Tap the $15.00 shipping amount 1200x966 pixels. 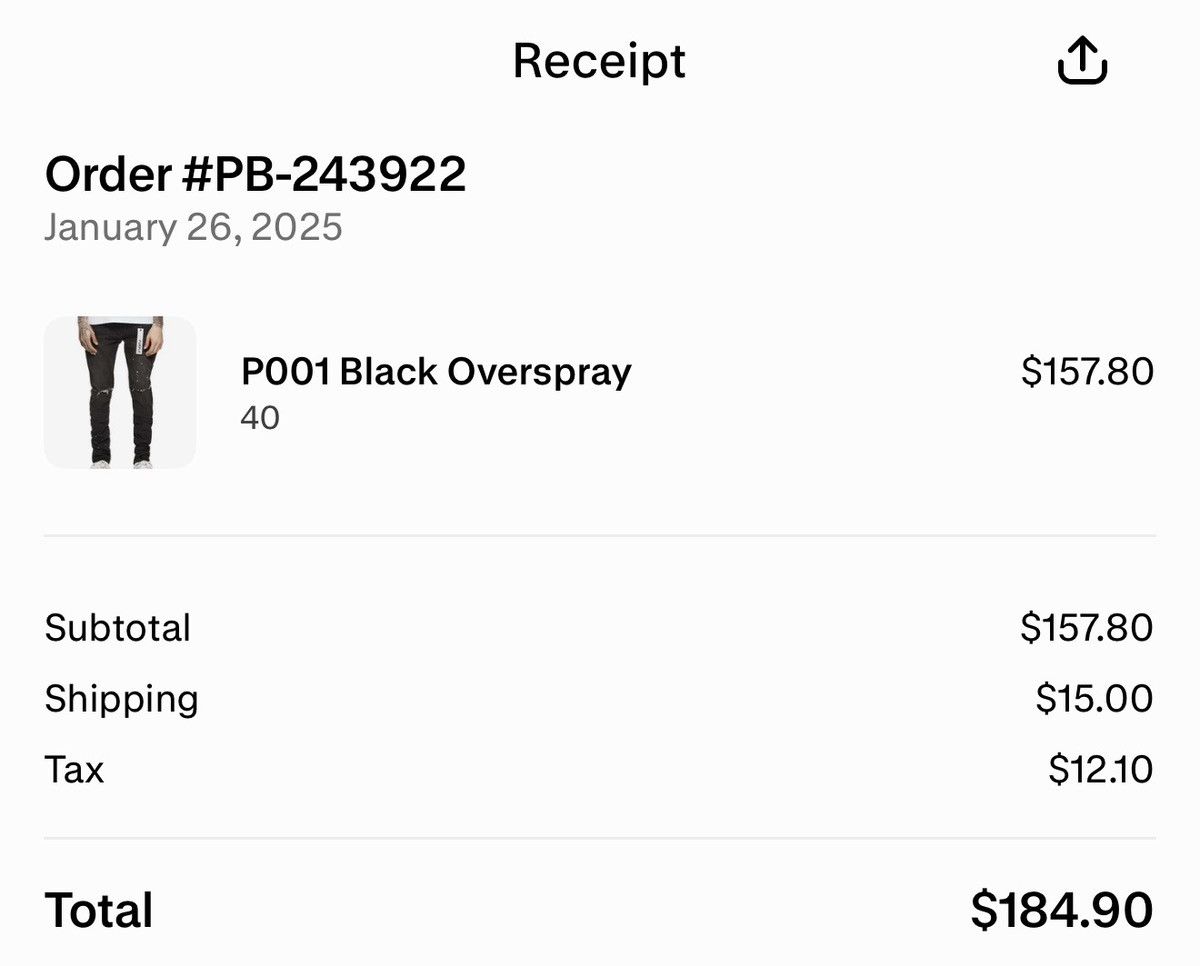(x=1094, y=699)
